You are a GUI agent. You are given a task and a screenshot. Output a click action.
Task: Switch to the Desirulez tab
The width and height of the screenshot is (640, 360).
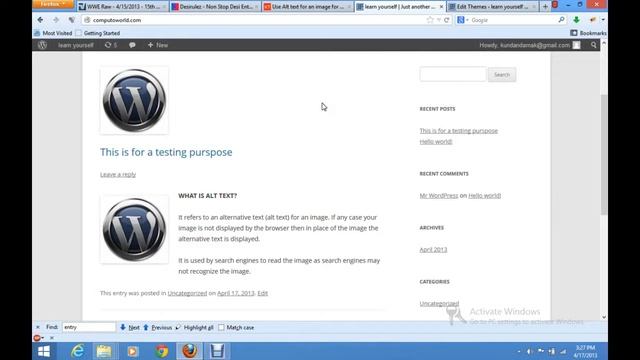[215, 7]
